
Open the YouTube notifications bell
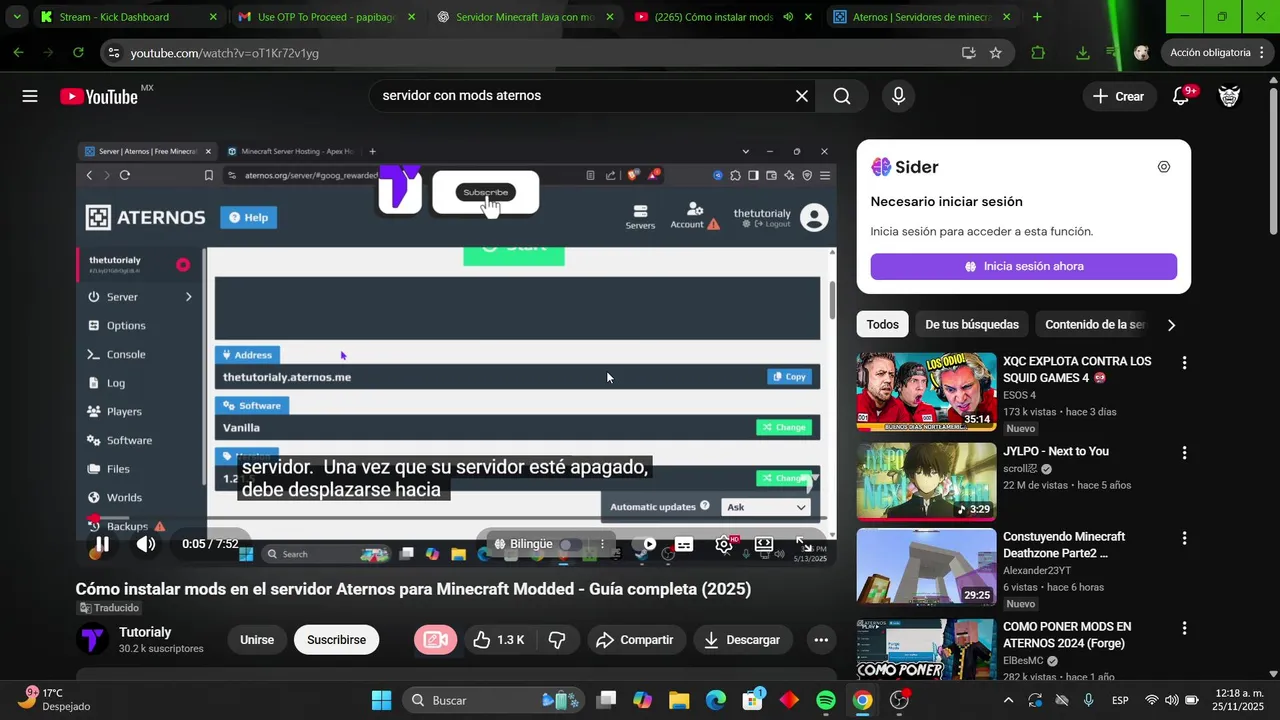(1181, 96)
